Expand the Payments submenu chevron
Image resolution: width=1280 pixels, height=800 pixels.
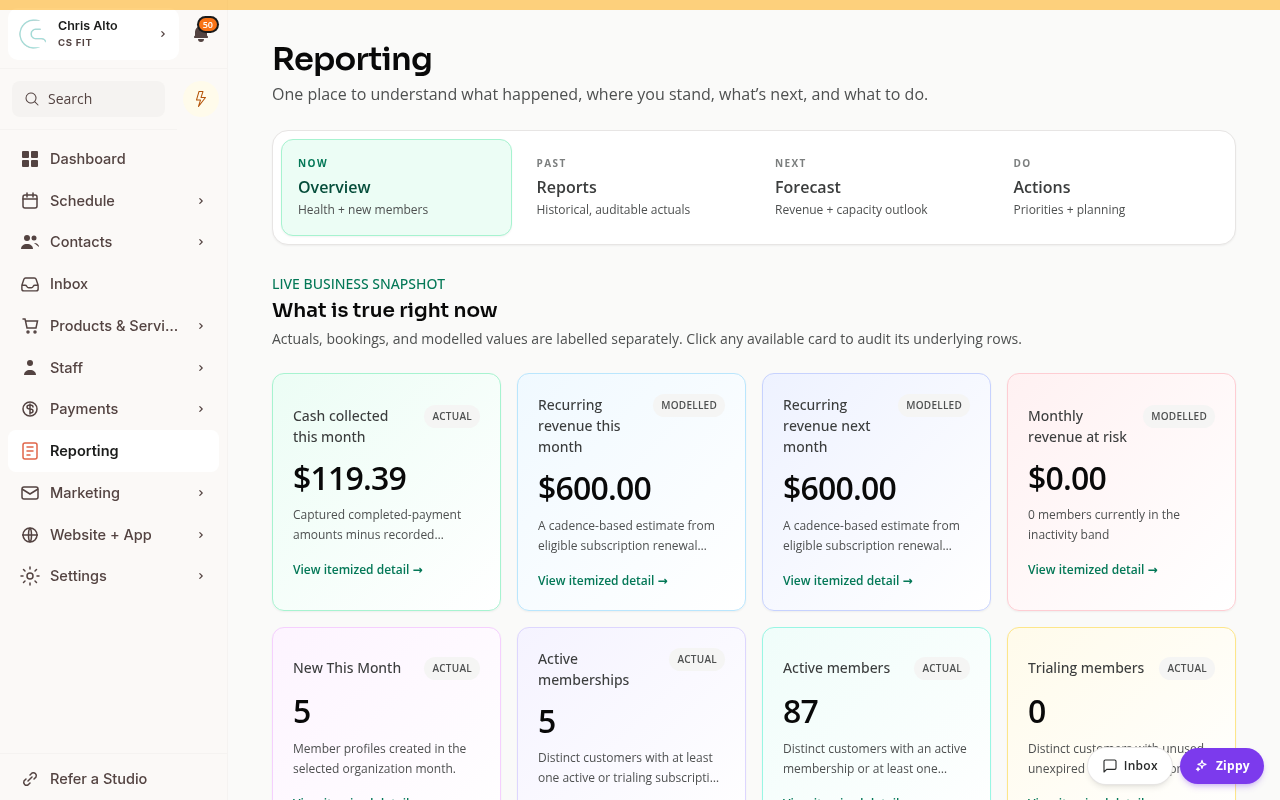[201, 409]
